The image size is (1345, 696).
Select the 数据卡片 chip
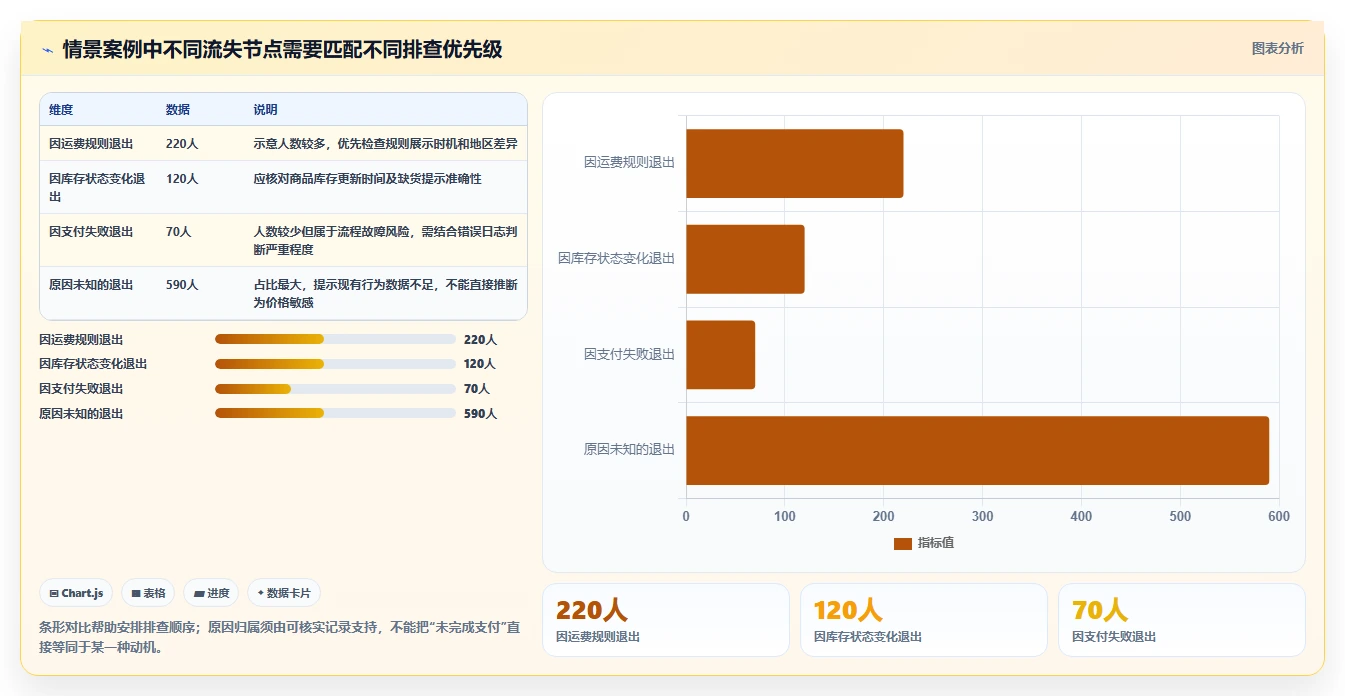tap(284, 593)
